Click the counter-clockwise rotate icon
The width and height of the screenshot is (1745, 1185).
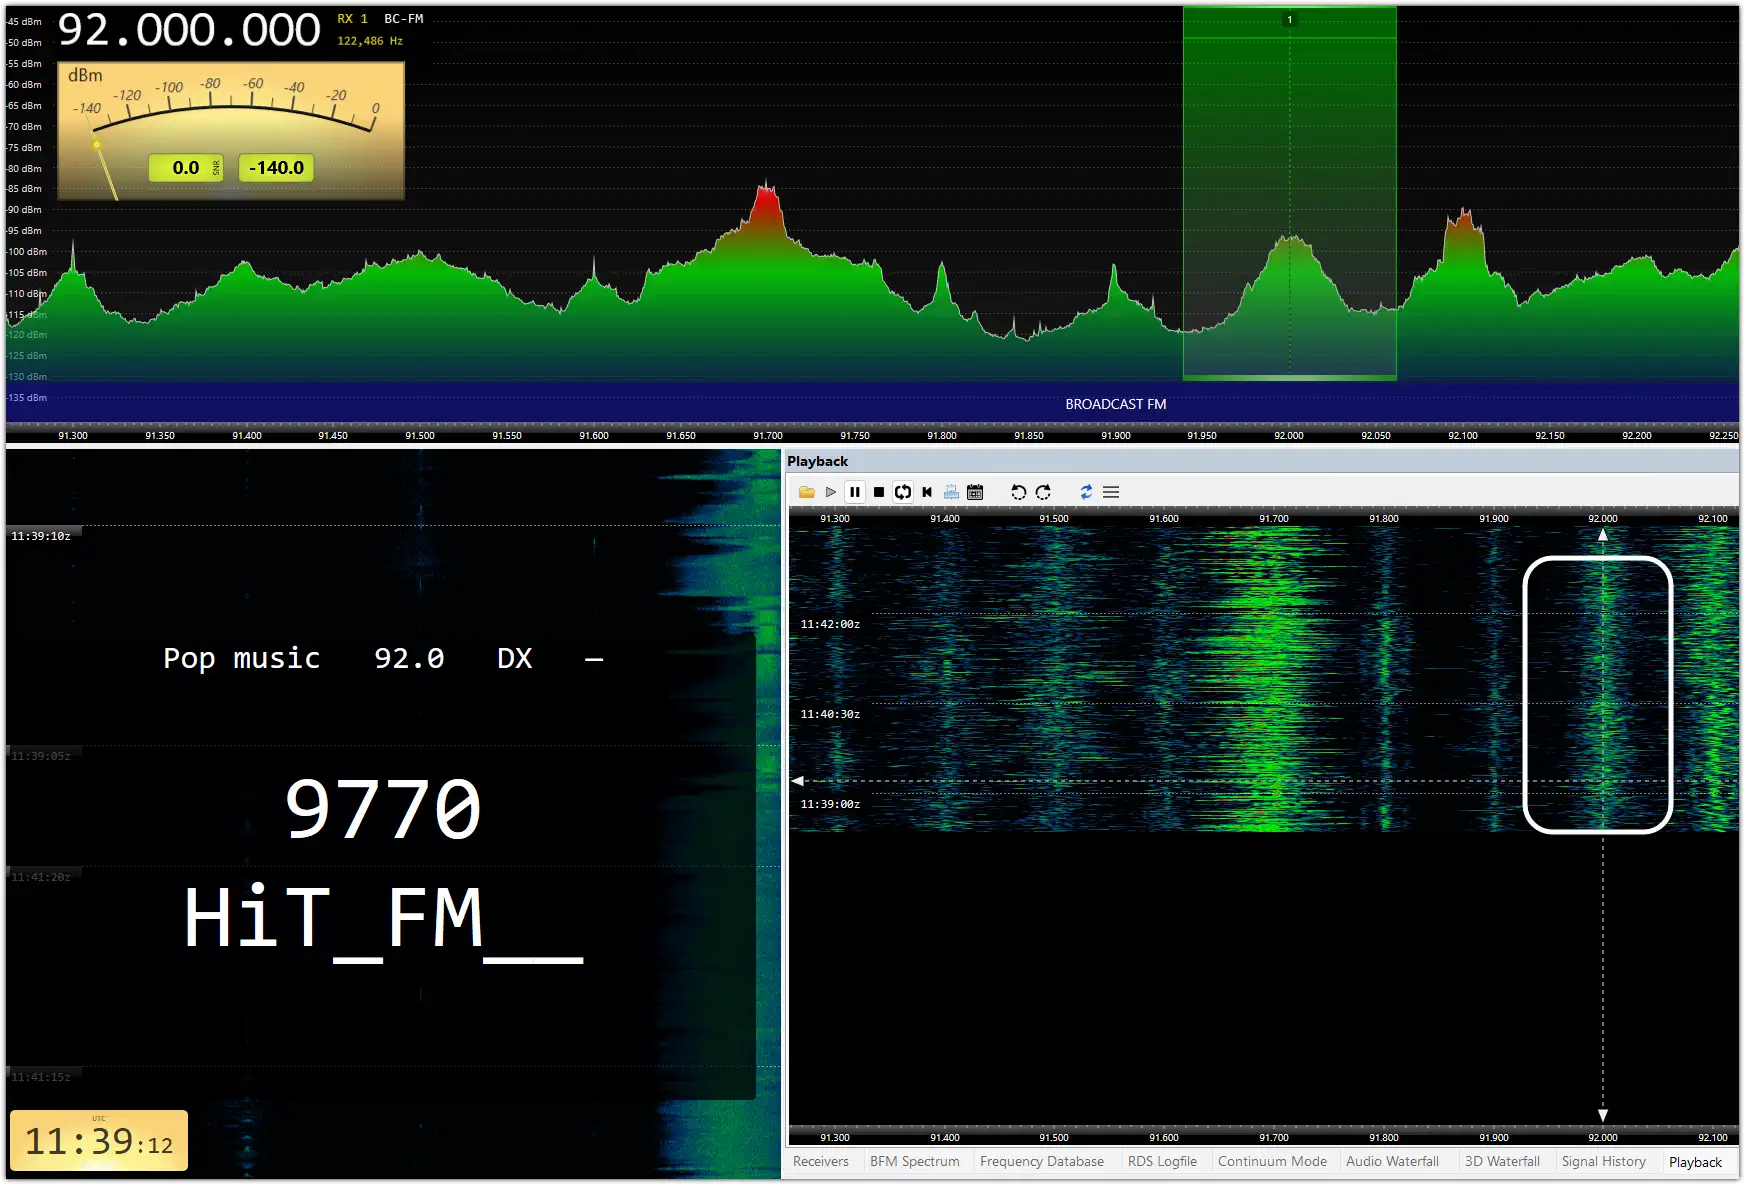(1018, 492)
